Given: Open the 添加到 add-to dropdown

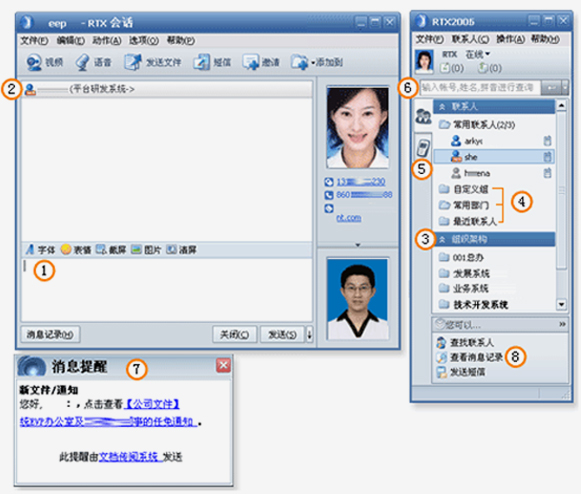Looking at the screenshot, I should 316,62.
